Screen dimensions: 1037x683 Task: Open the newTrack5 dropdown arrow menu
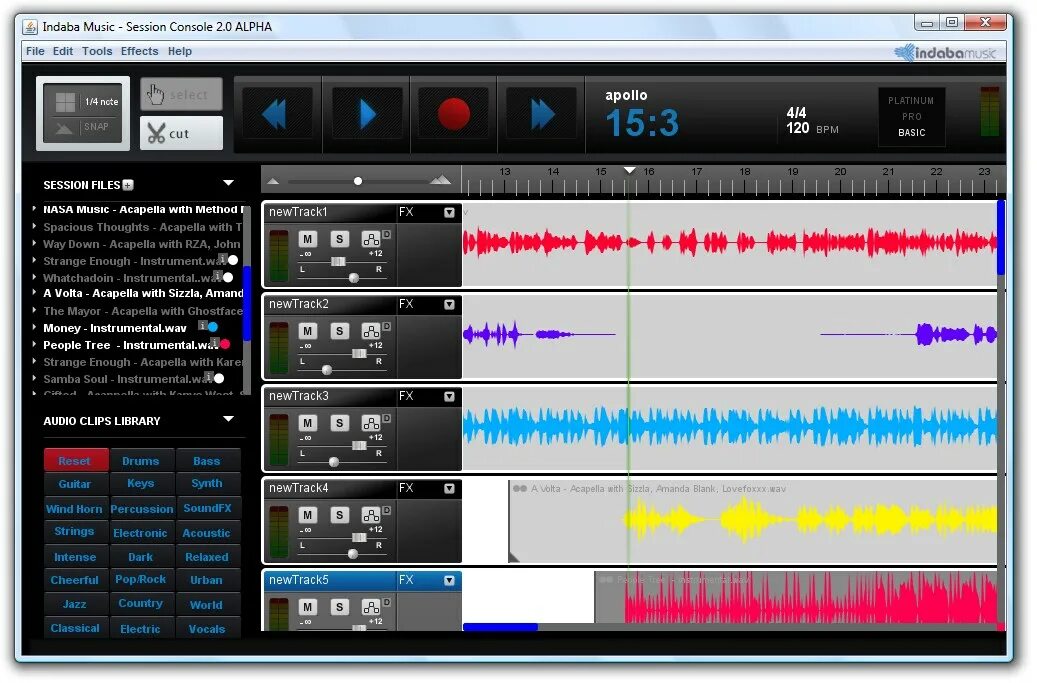click(x=451, y=582)
